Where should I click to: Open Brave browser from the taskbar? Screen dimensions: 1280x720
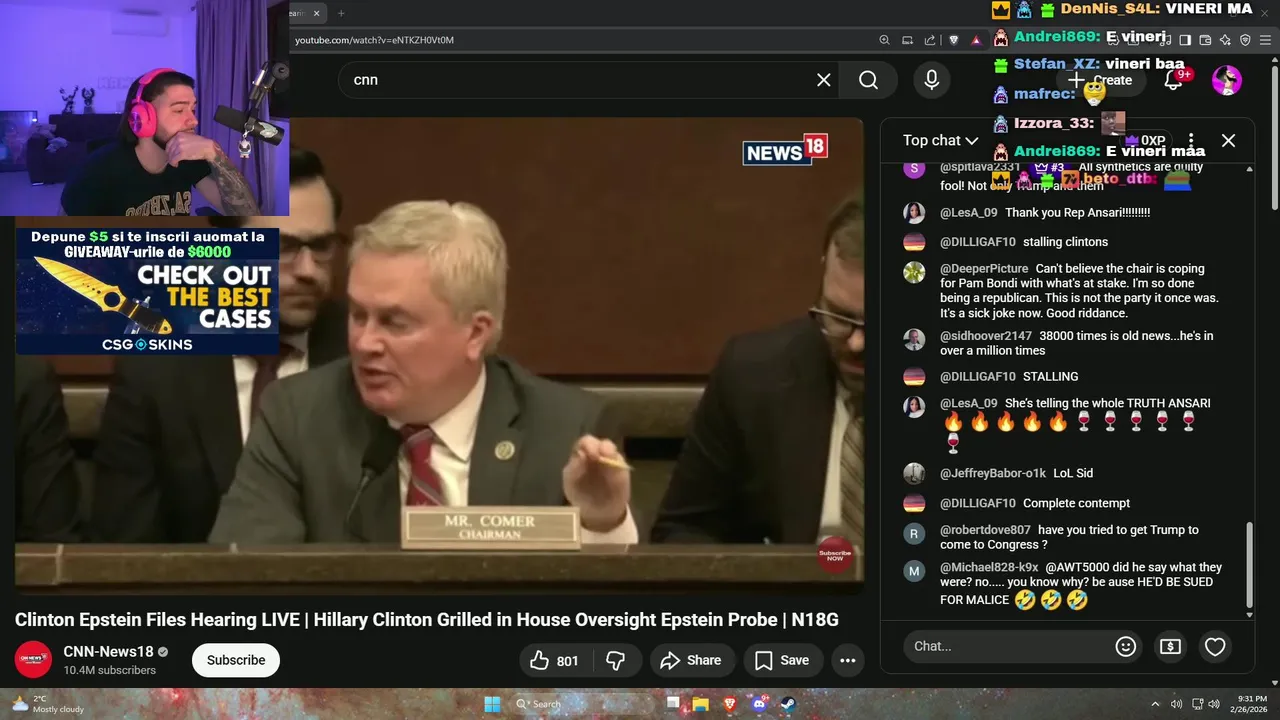pos(730,704)
